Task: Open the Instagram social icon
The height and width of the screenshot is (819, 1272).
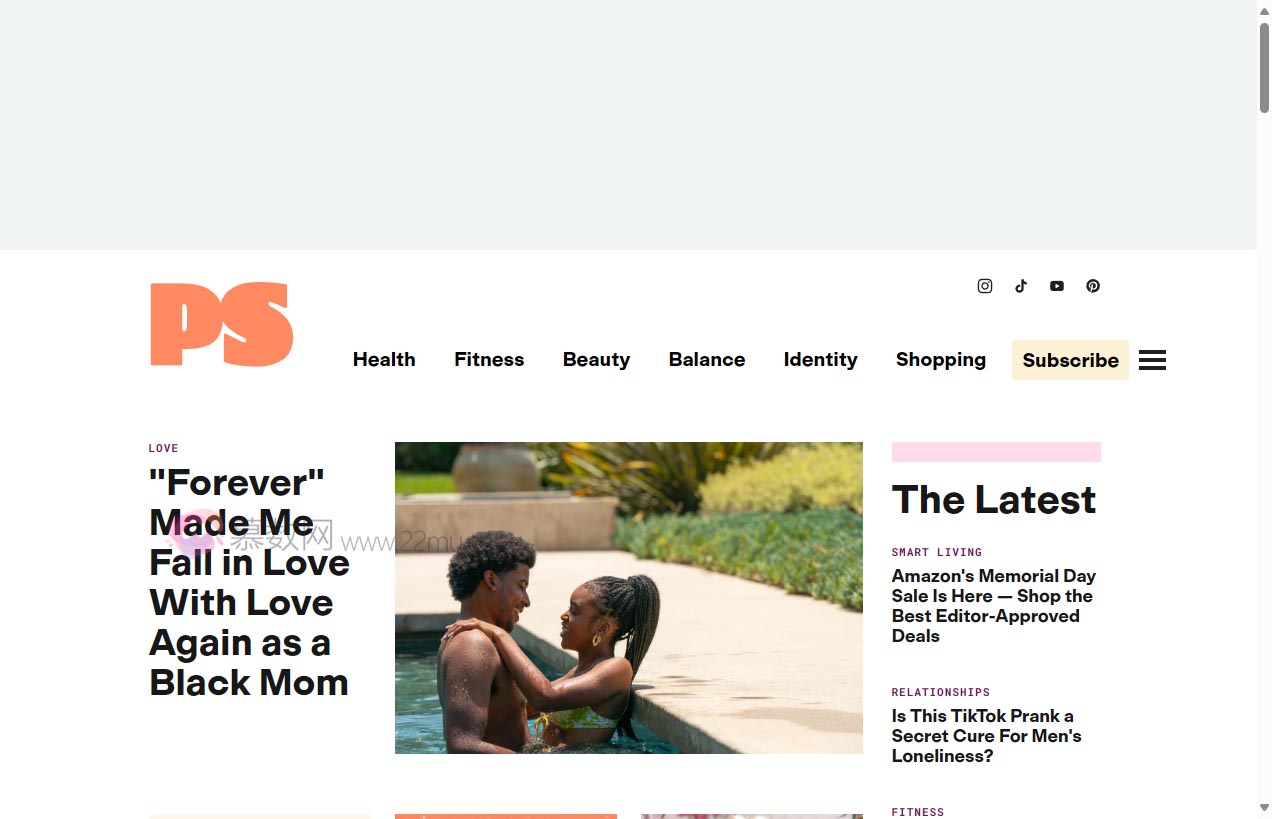Action: pyautogui.click(x=985, y=286)
